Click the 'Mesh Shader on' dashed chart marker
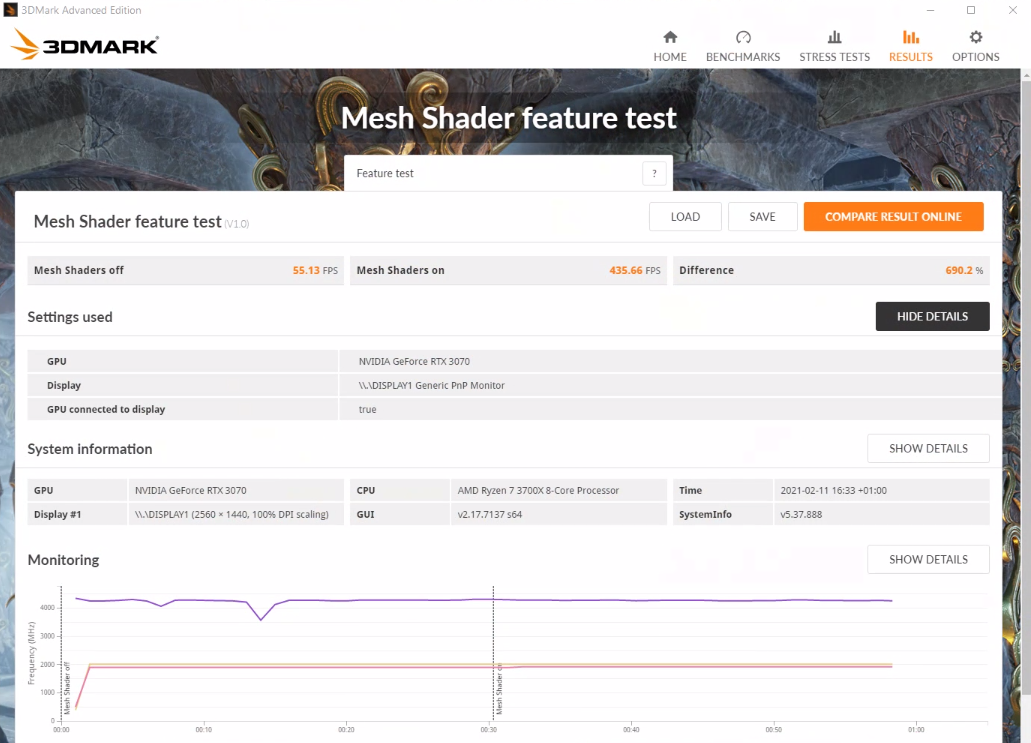This screenshot has width=1031, height=743. tap(494, 653)
